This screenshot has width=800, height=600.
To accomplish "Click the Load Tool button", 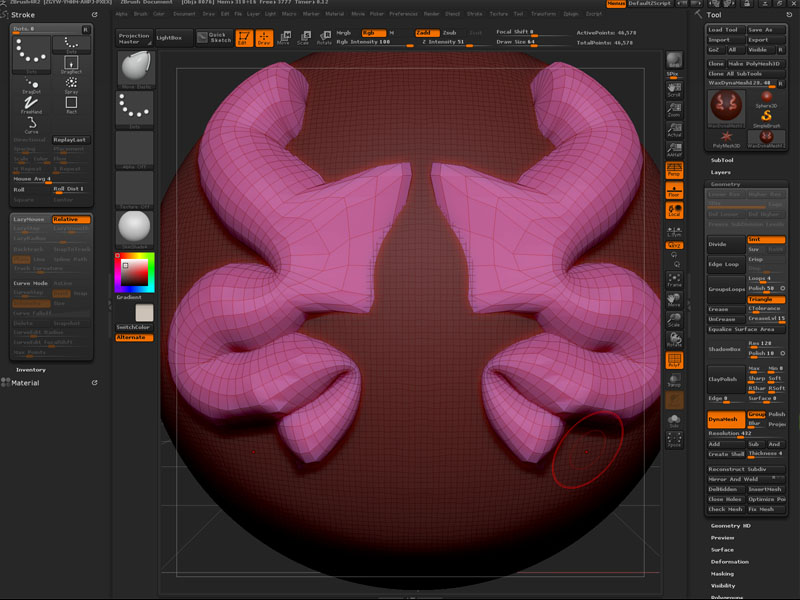I will [727, 30].
